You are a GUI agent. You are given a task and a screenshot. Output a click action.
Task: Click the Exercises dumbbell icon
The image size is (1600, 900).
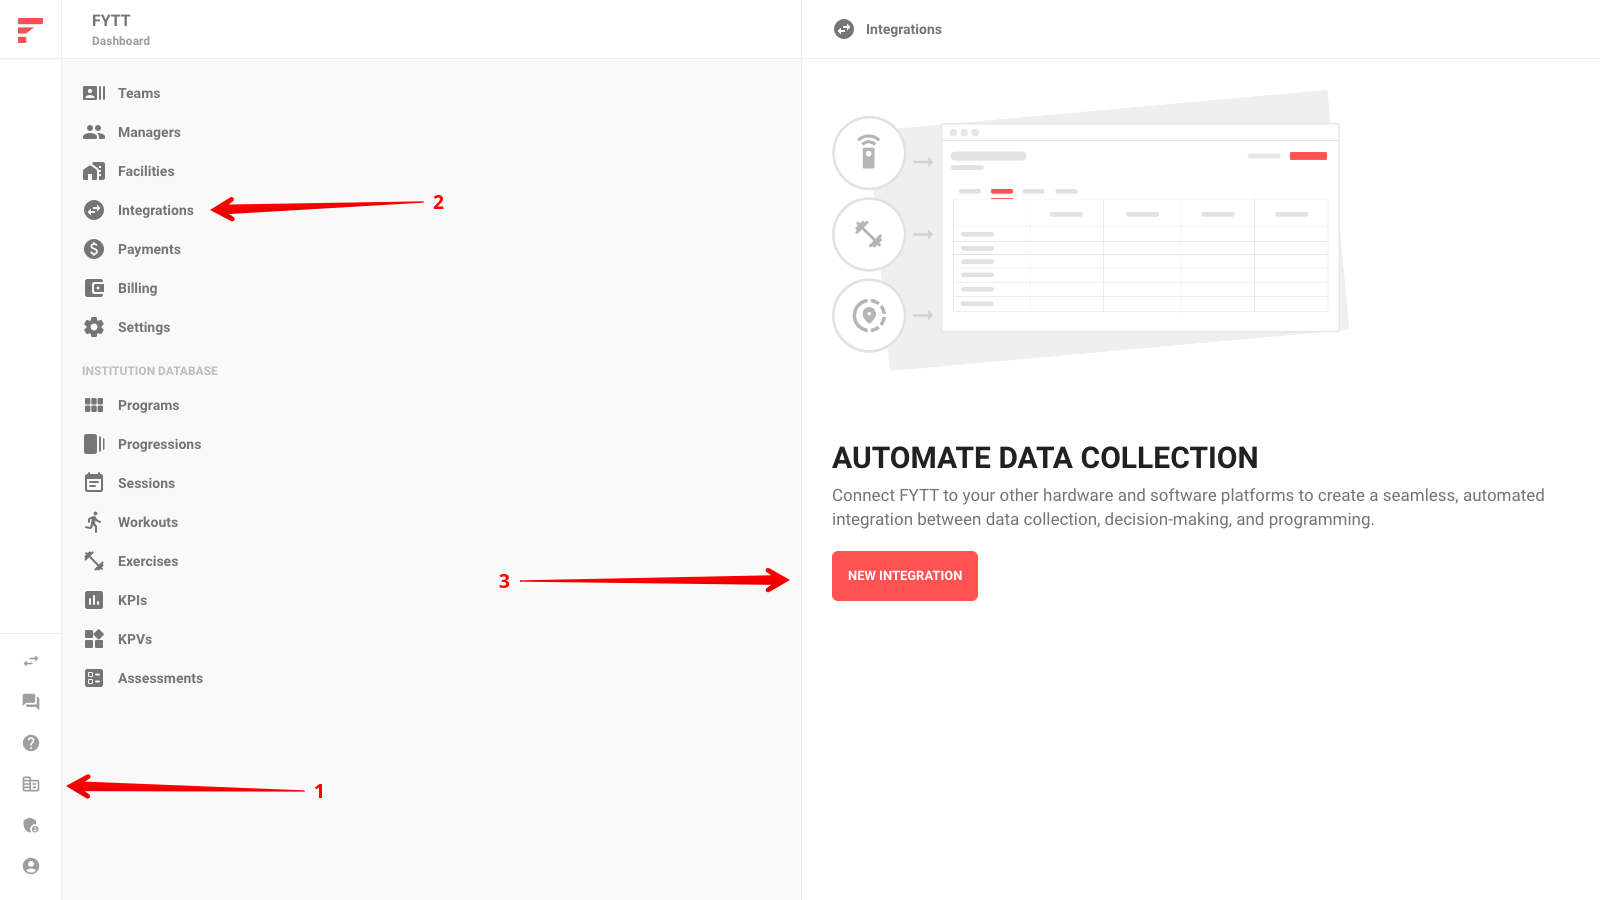(x=94, y=561)
